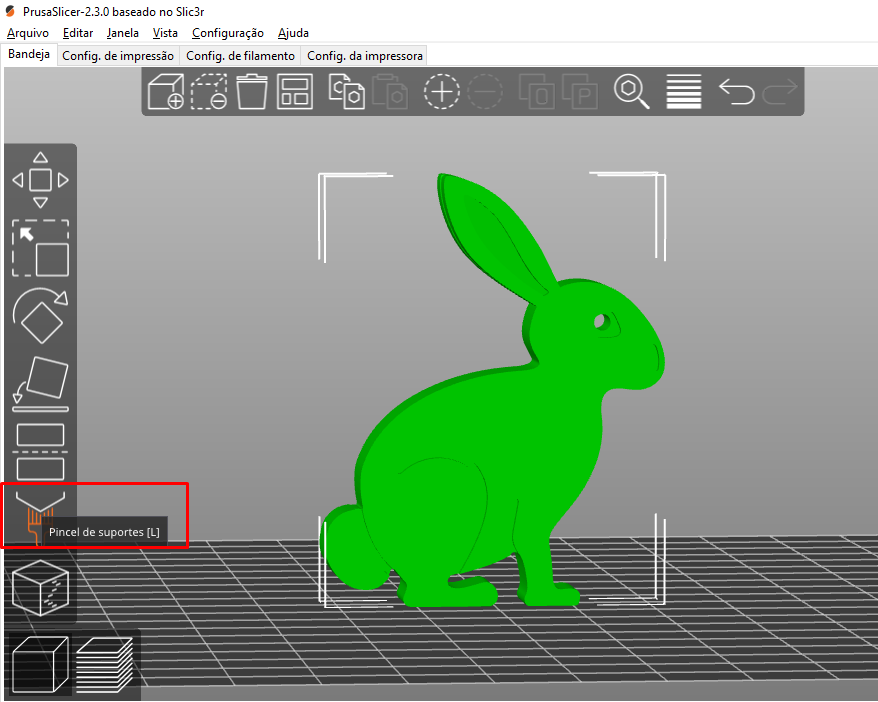This screenshot has width=878, height=702.
Task: Select the Seam painting cube tool
Action: click(40, 588)
